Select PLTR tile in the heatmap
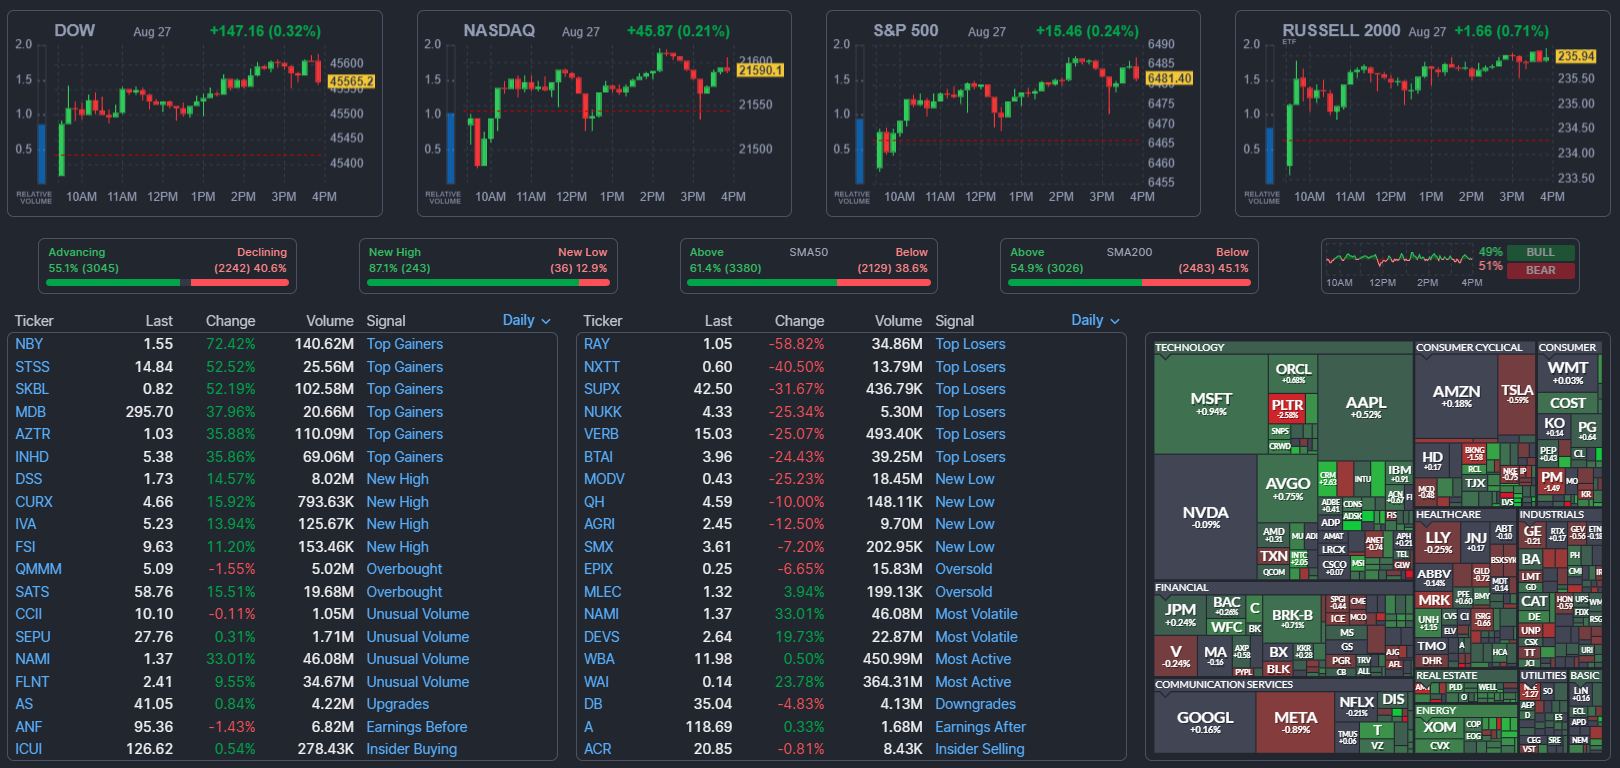This screenshot has width=1620, height=768. pos(1287,409)
